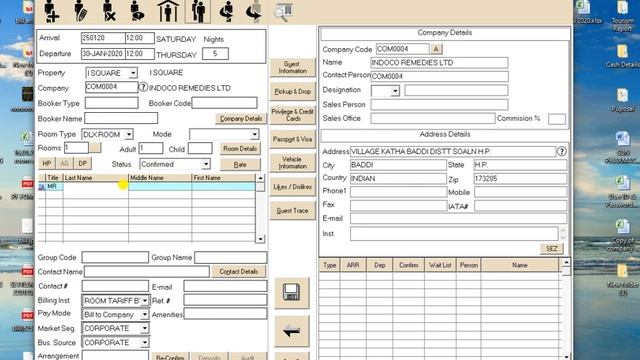This screenshot has width=640, height=360.
Task: Click the Rate button
Action: point(240,164)
